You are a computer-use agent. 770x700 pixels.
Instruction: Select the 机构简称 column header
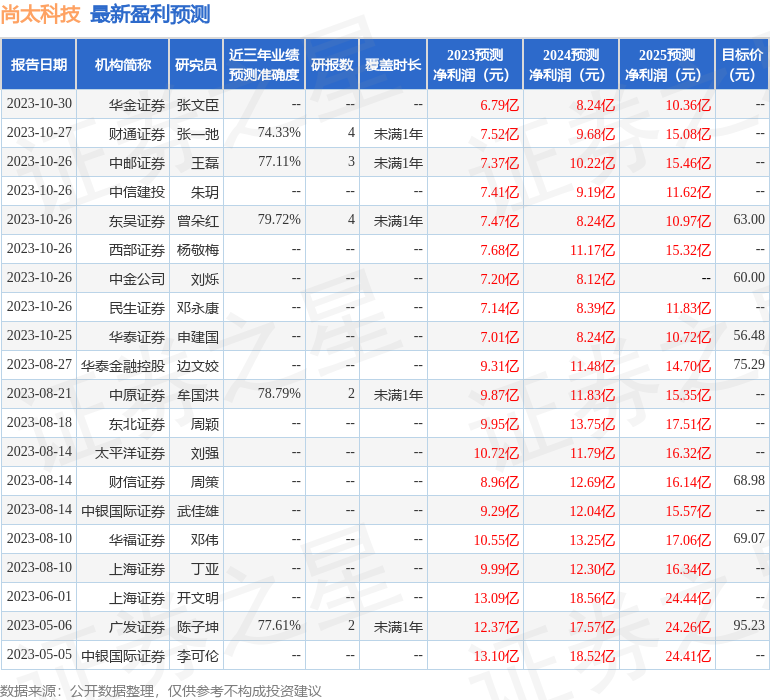pyautogui.click(x=123, y=64)
